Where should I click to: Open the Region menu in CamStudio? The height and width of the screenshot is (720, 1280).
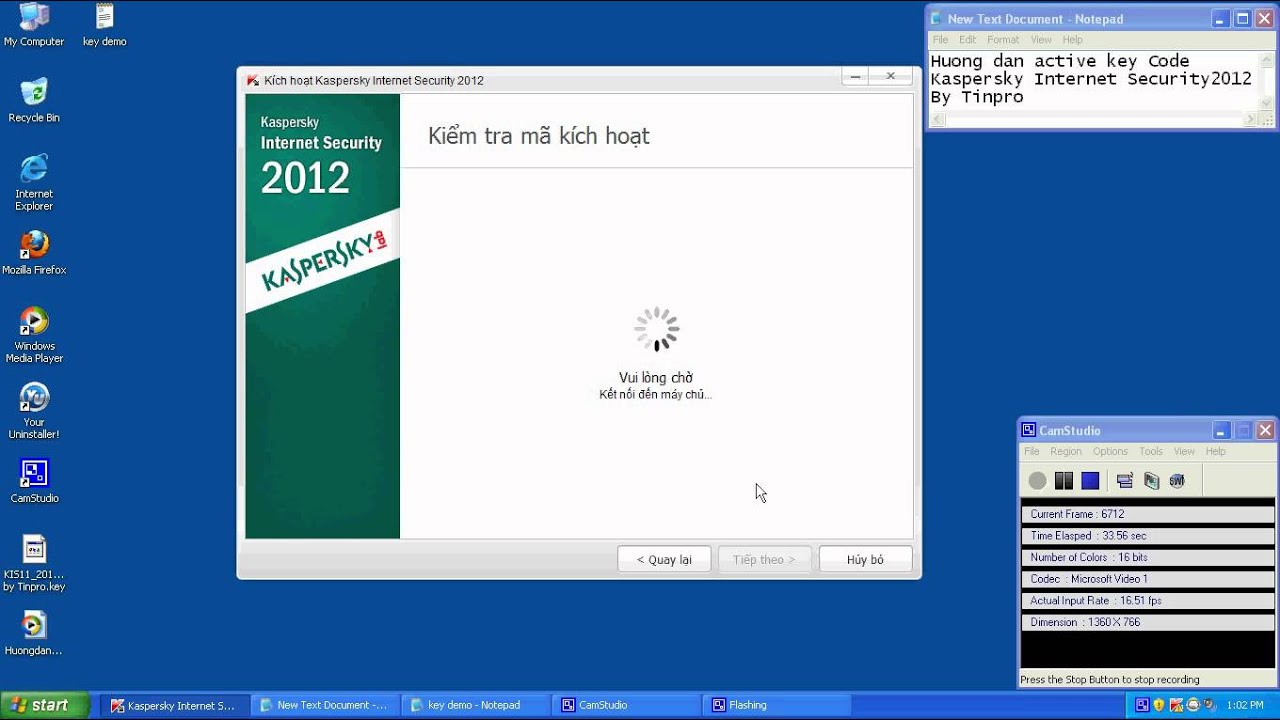click(x=1066, y=452)
